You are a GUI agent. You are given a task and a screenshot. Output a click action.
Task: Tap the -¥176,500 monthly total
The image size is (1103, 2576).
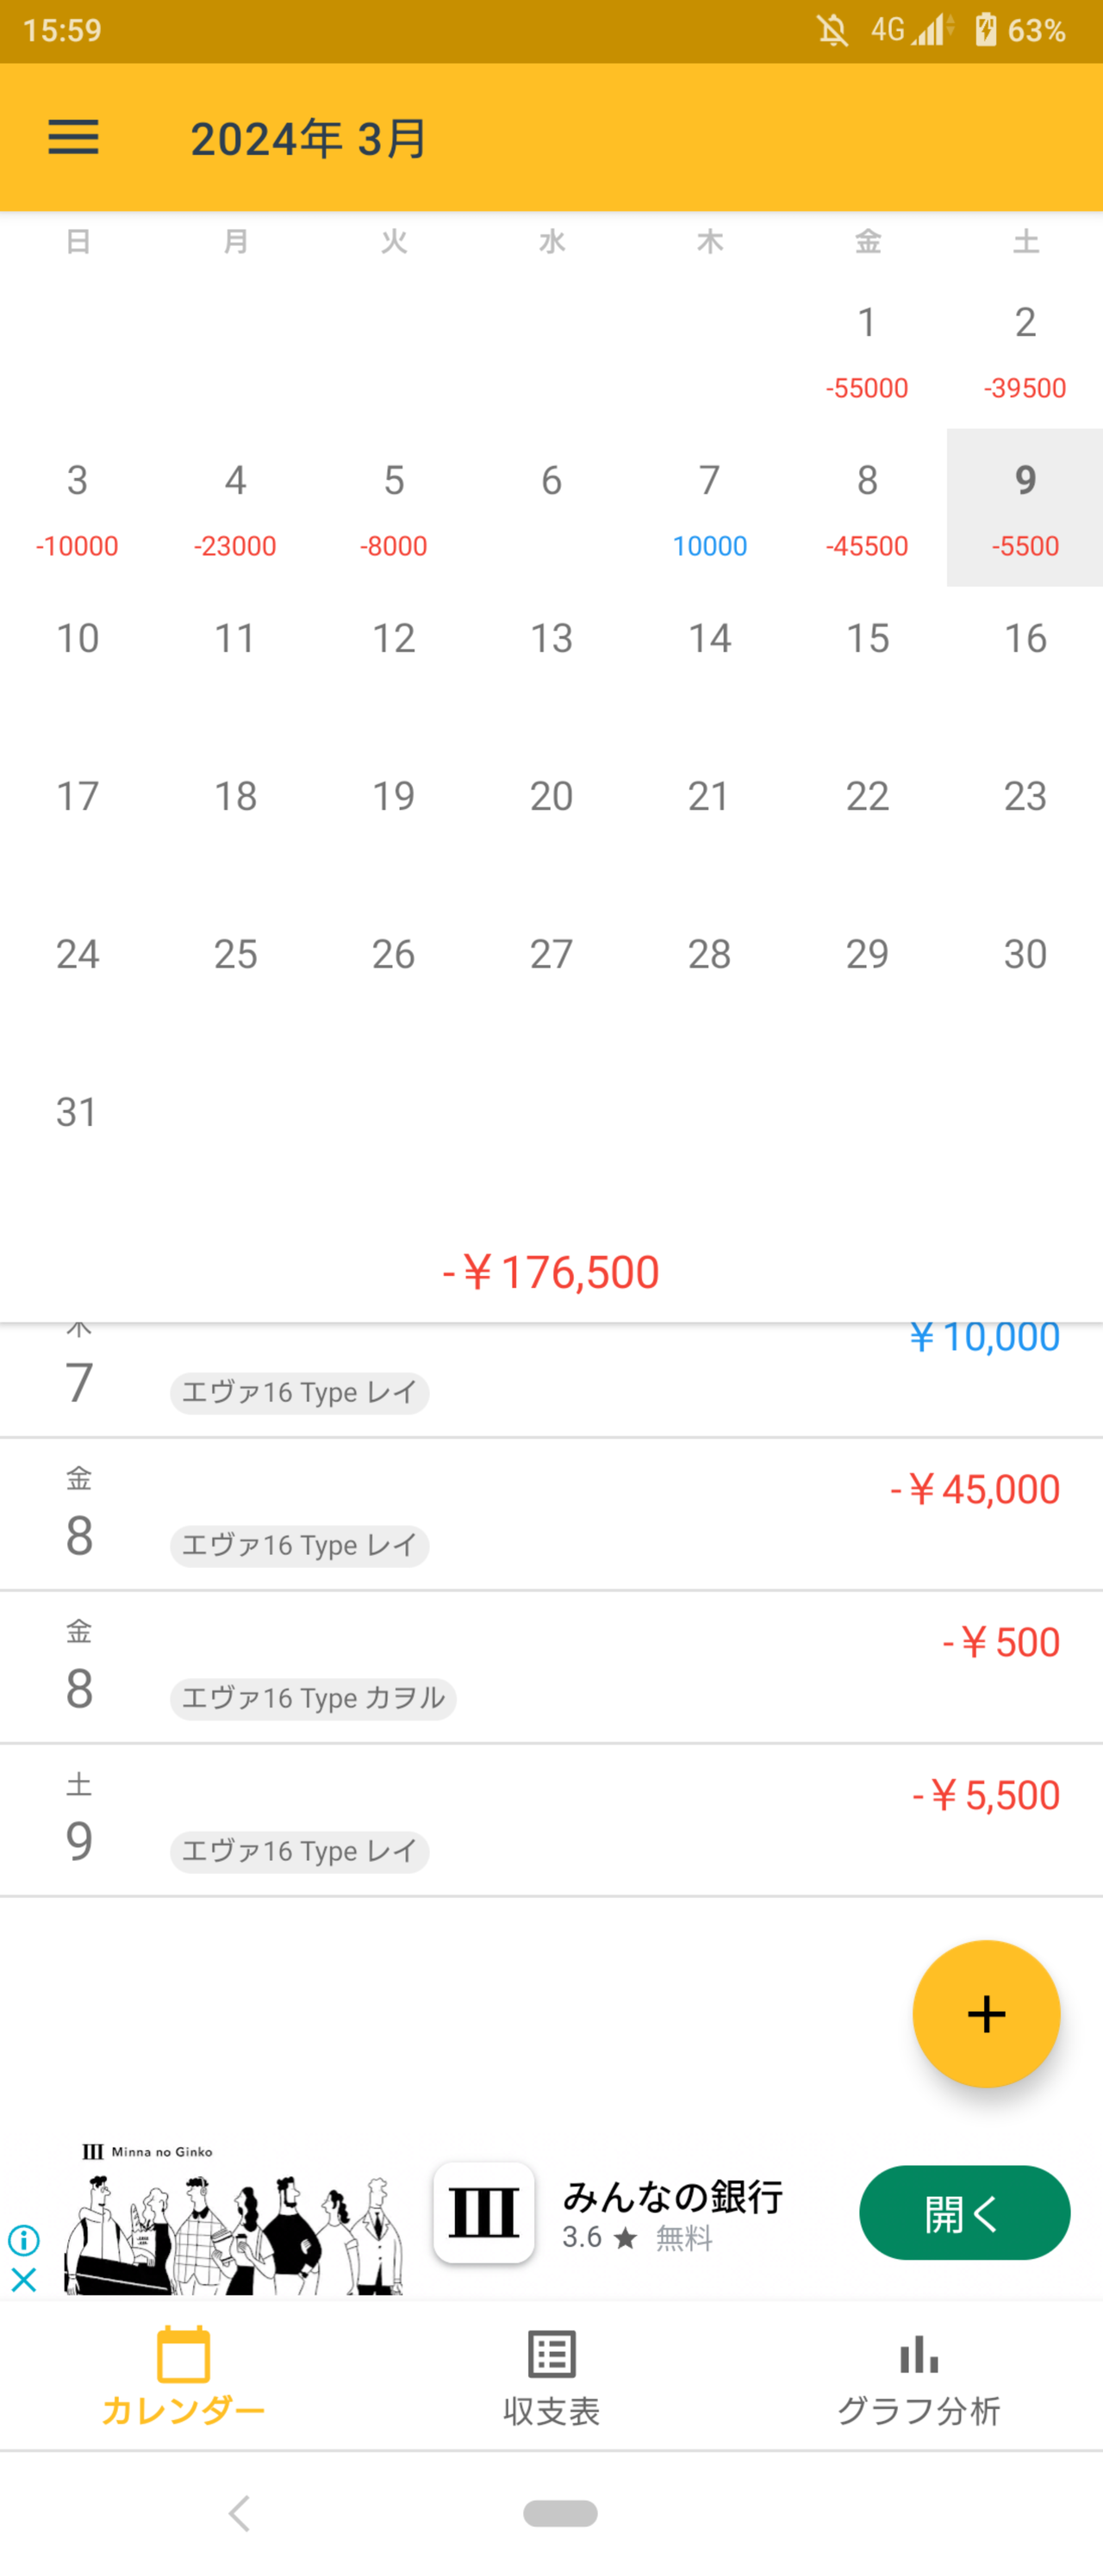coord(551,1272)
